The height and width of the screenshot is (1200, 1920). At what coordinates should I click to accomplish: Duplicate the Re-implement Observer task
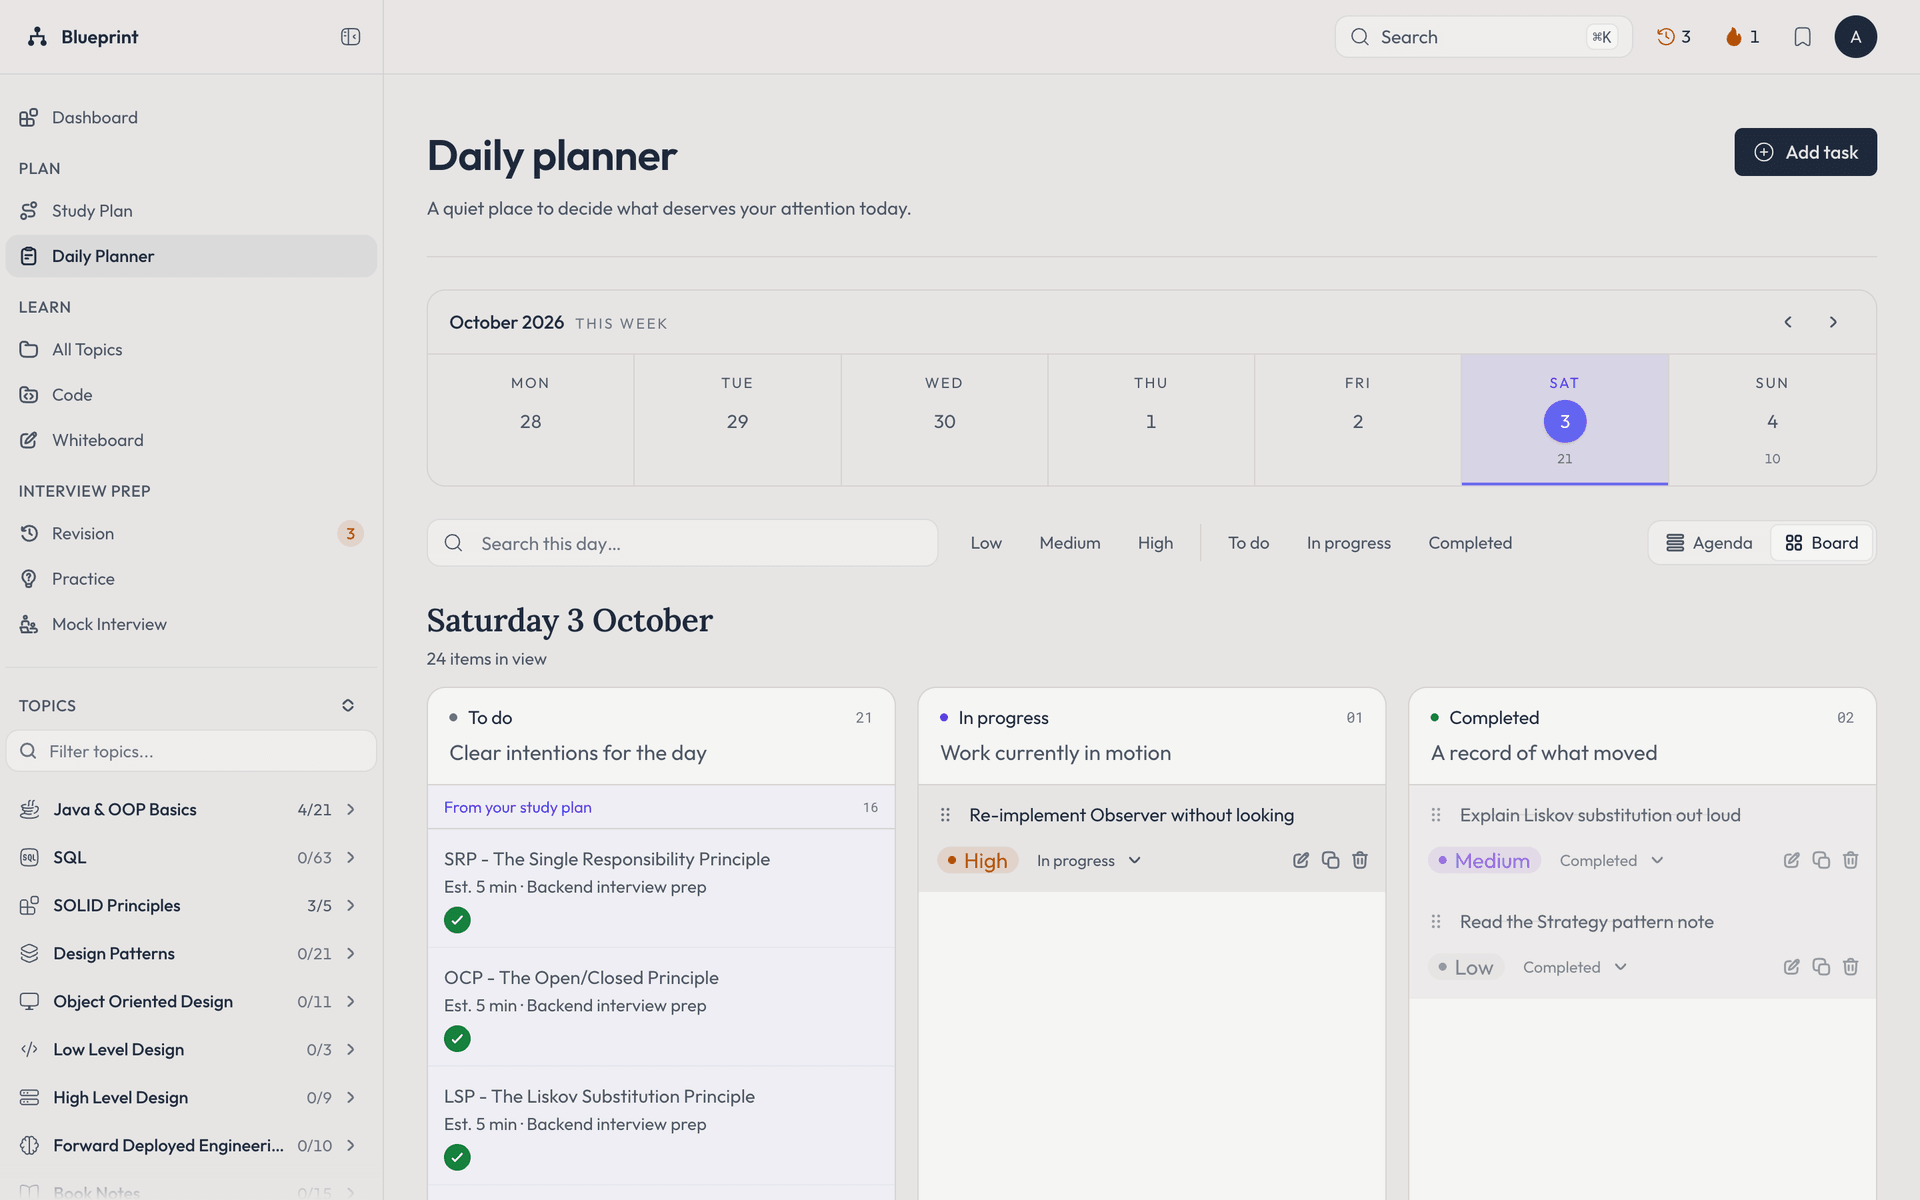click(1330, 860)
